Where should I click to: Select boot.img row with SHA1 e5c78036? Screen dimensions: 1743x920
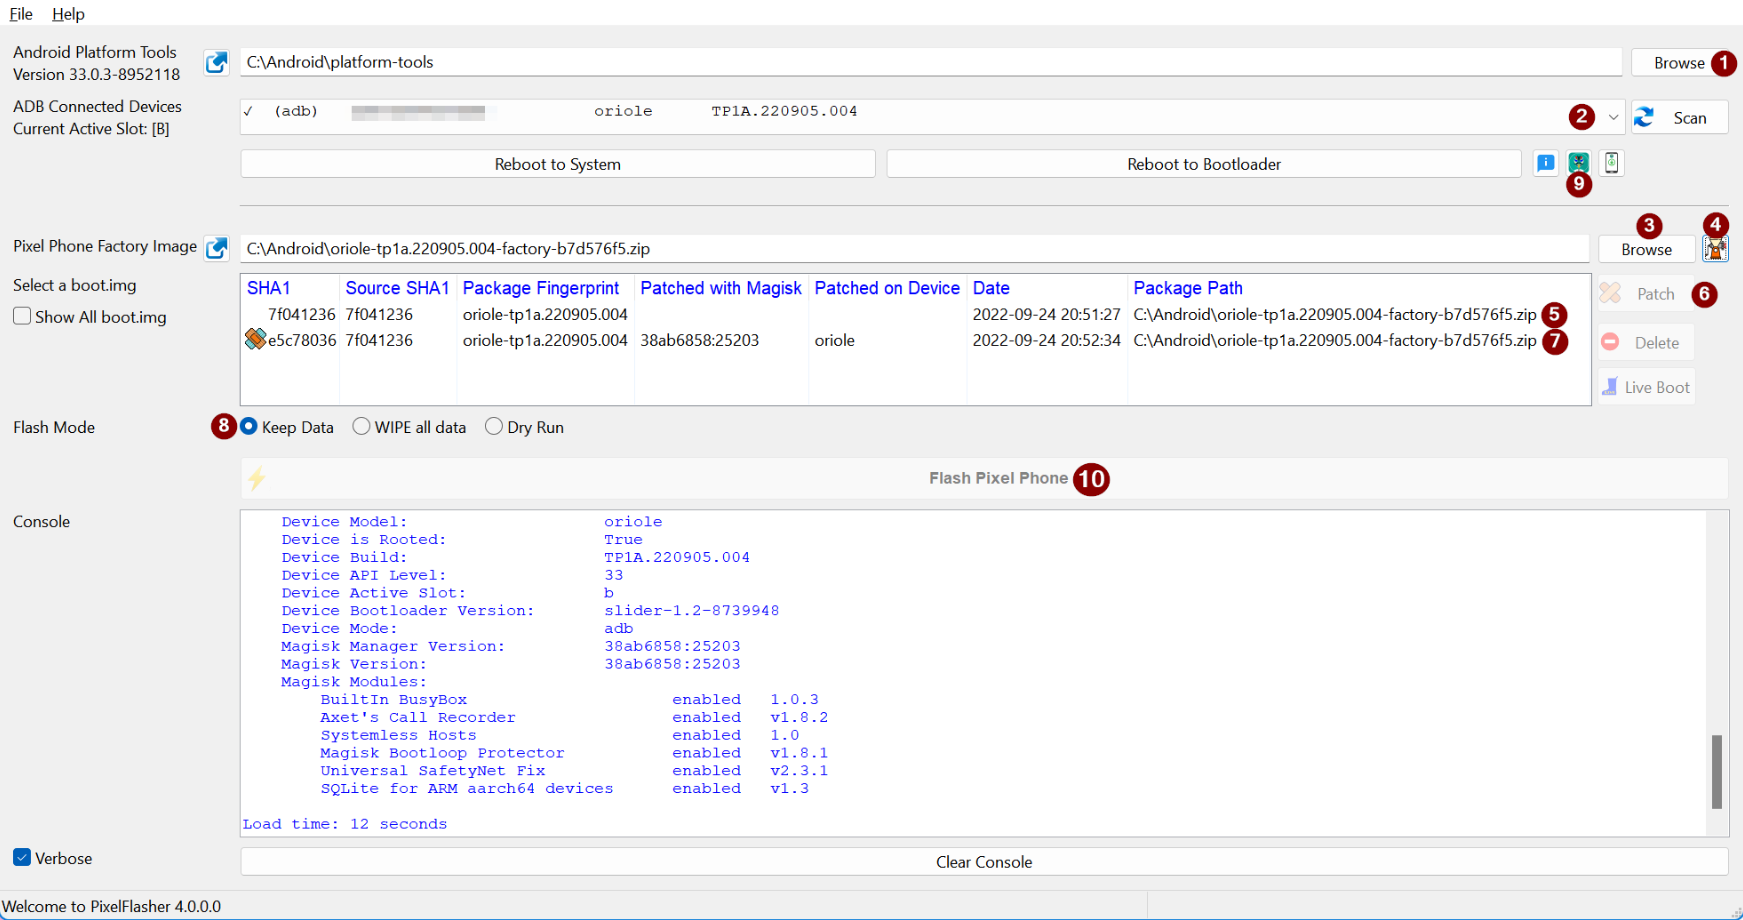(915, 340)
